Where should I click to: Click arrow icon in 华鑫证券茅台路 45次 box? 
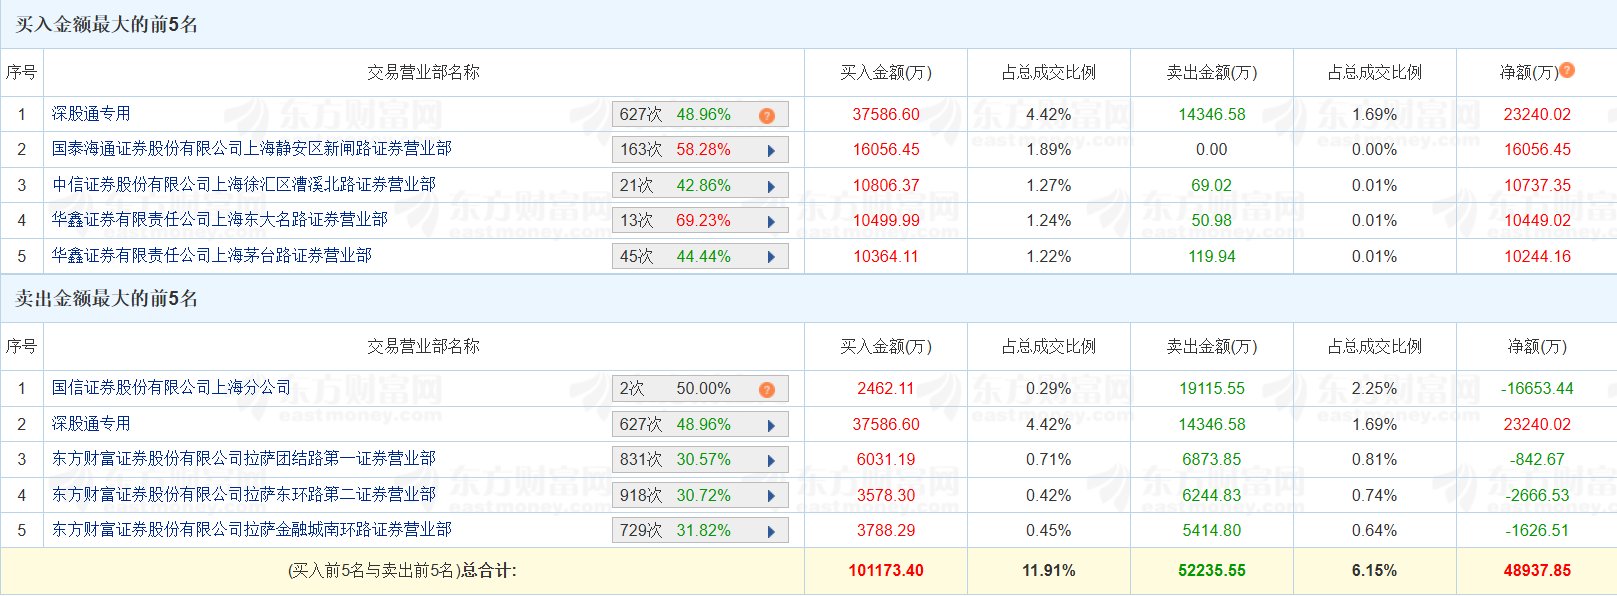(x=771, y=257)
